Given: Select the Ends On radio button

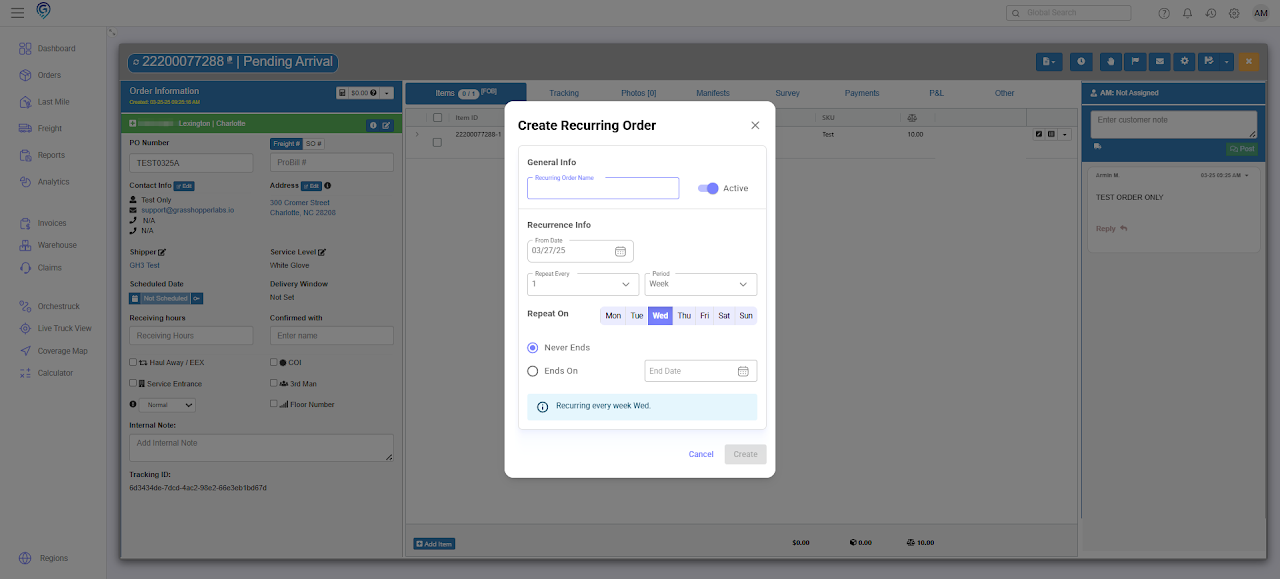Looking at the screenshot, I should [x=533, y=371].
